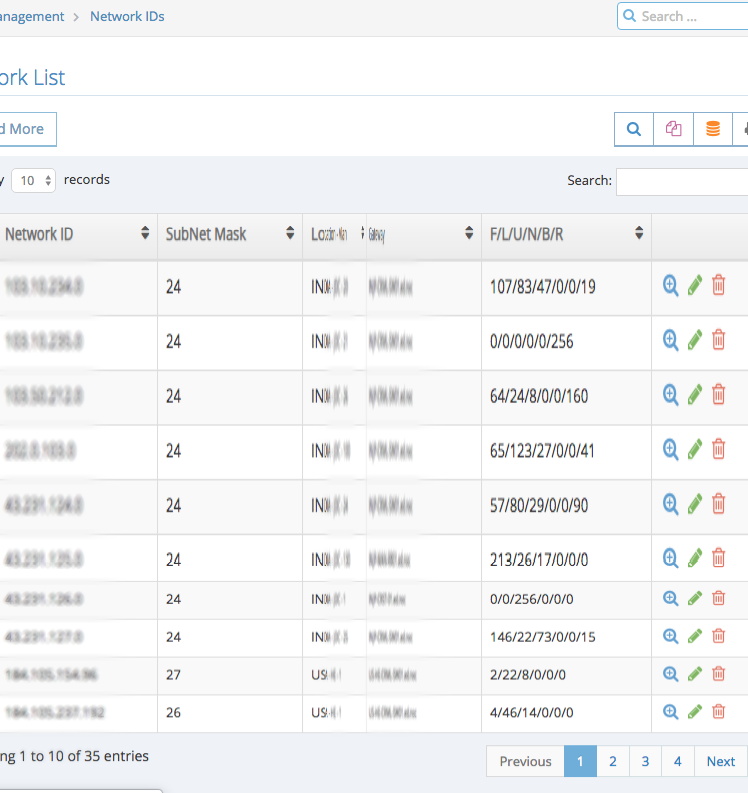View details for row 213/26/17/0/0/0
The width and height of the screenshot is (748, 793).
671,558
